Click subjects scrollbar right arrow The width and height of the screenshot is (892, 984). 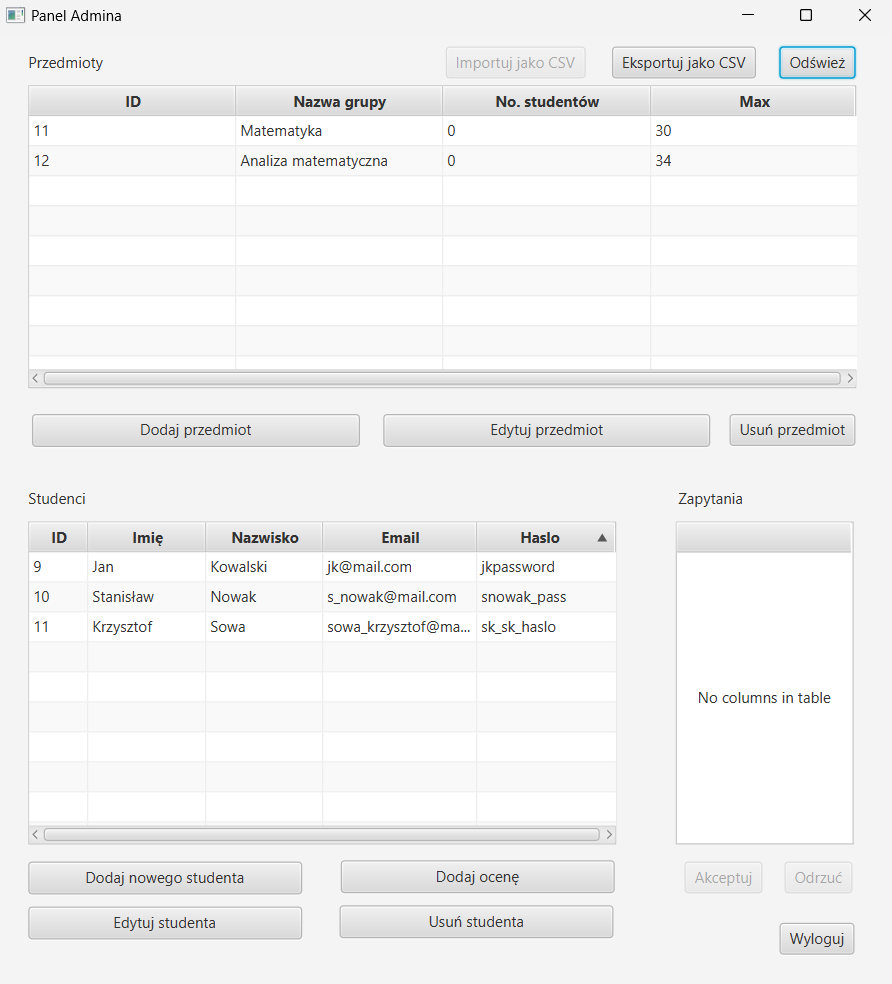coord(850,378)
